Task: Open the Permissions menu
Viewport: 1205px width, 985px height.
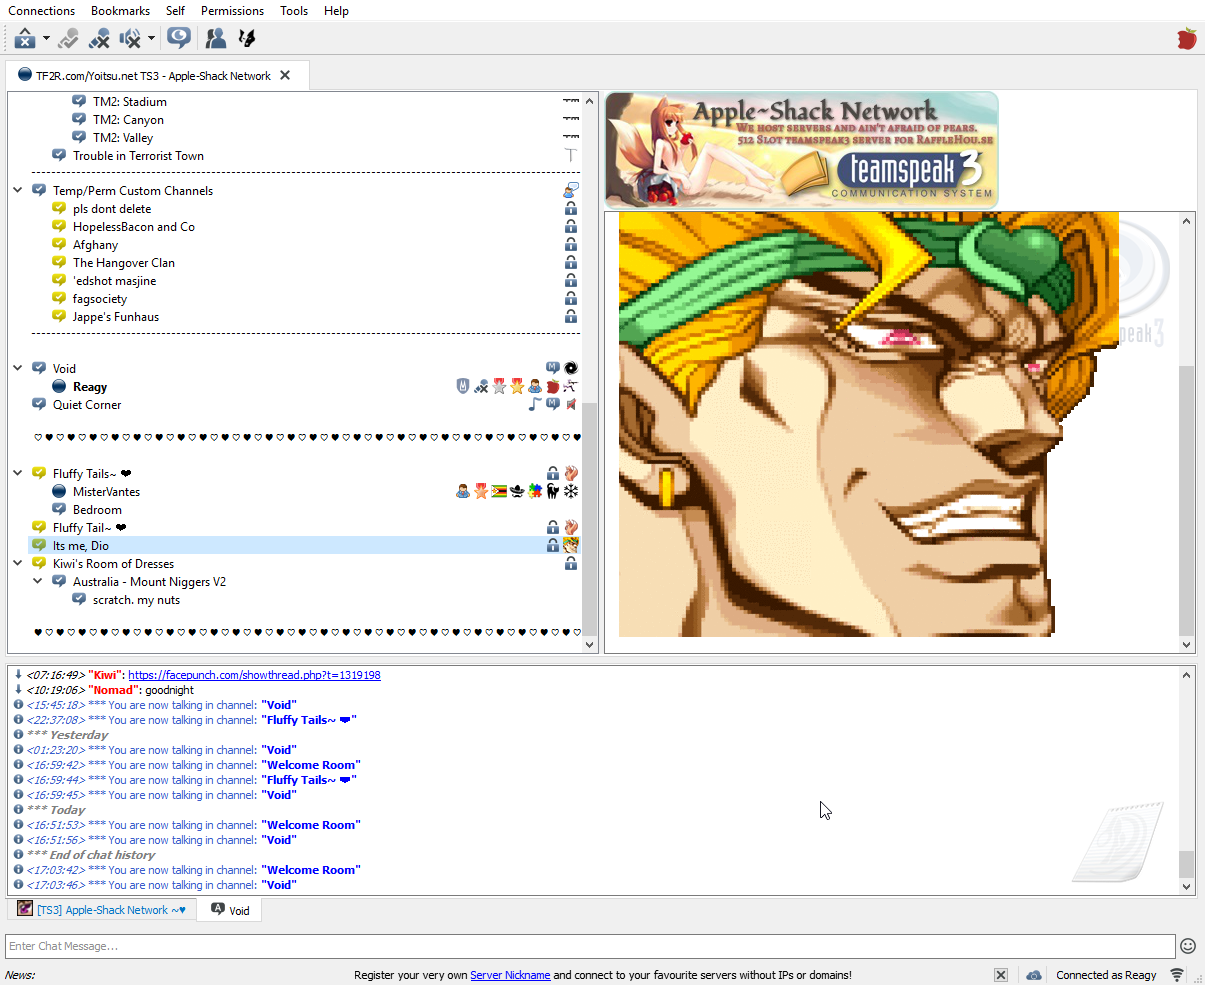Action: pos(232,11)
